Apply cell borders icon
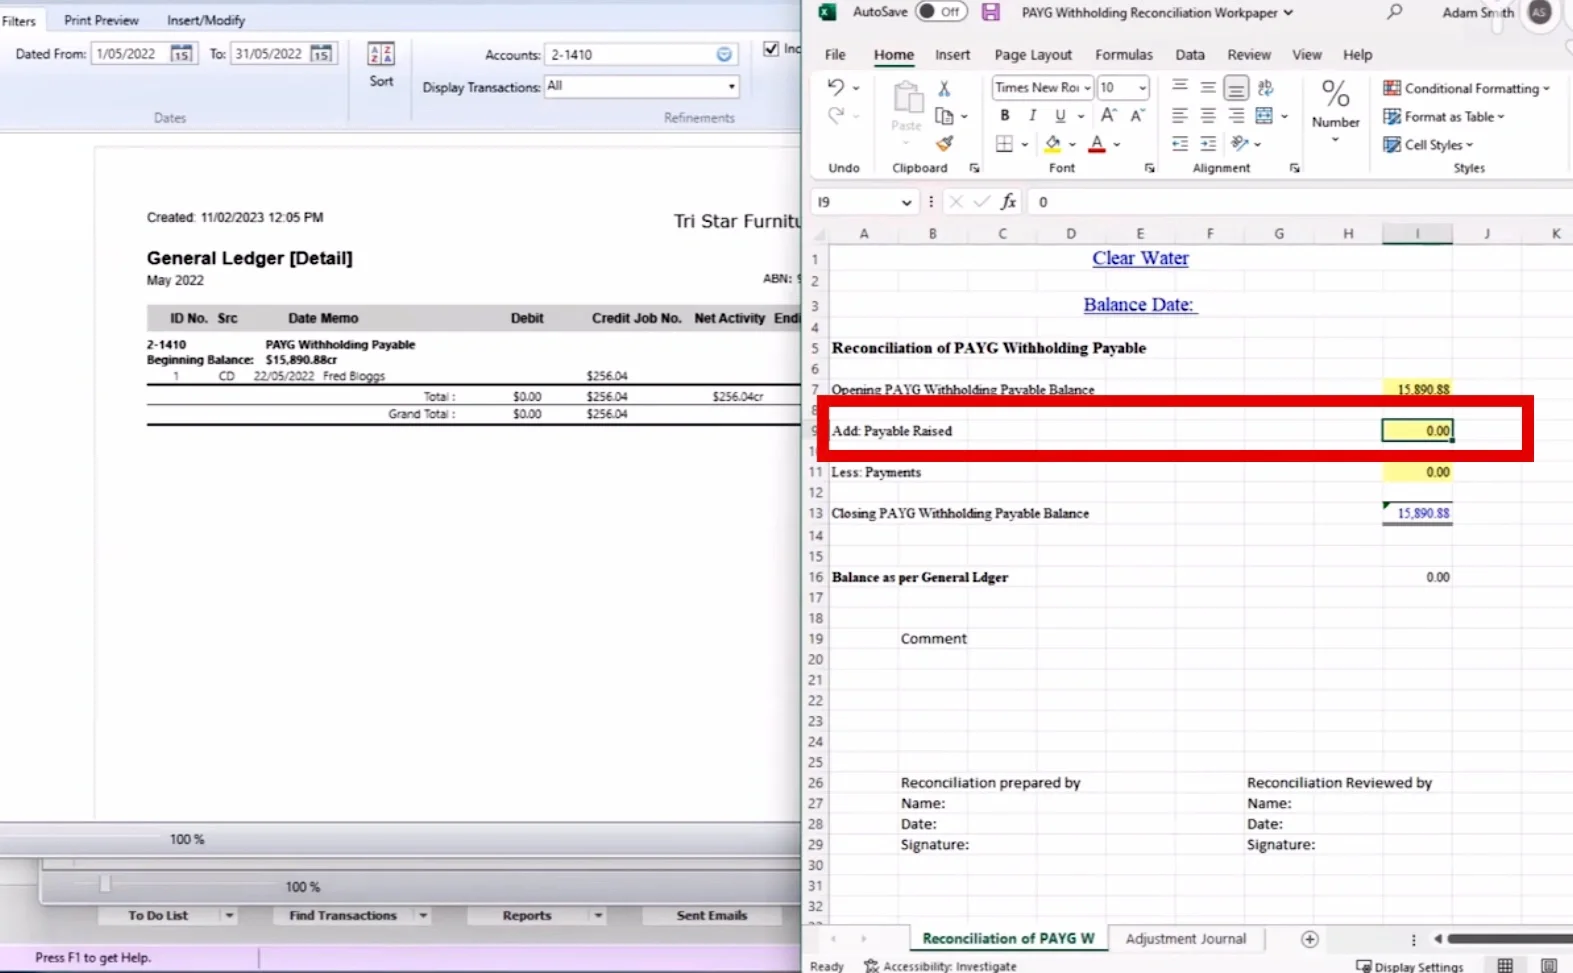 point(1004,144)
